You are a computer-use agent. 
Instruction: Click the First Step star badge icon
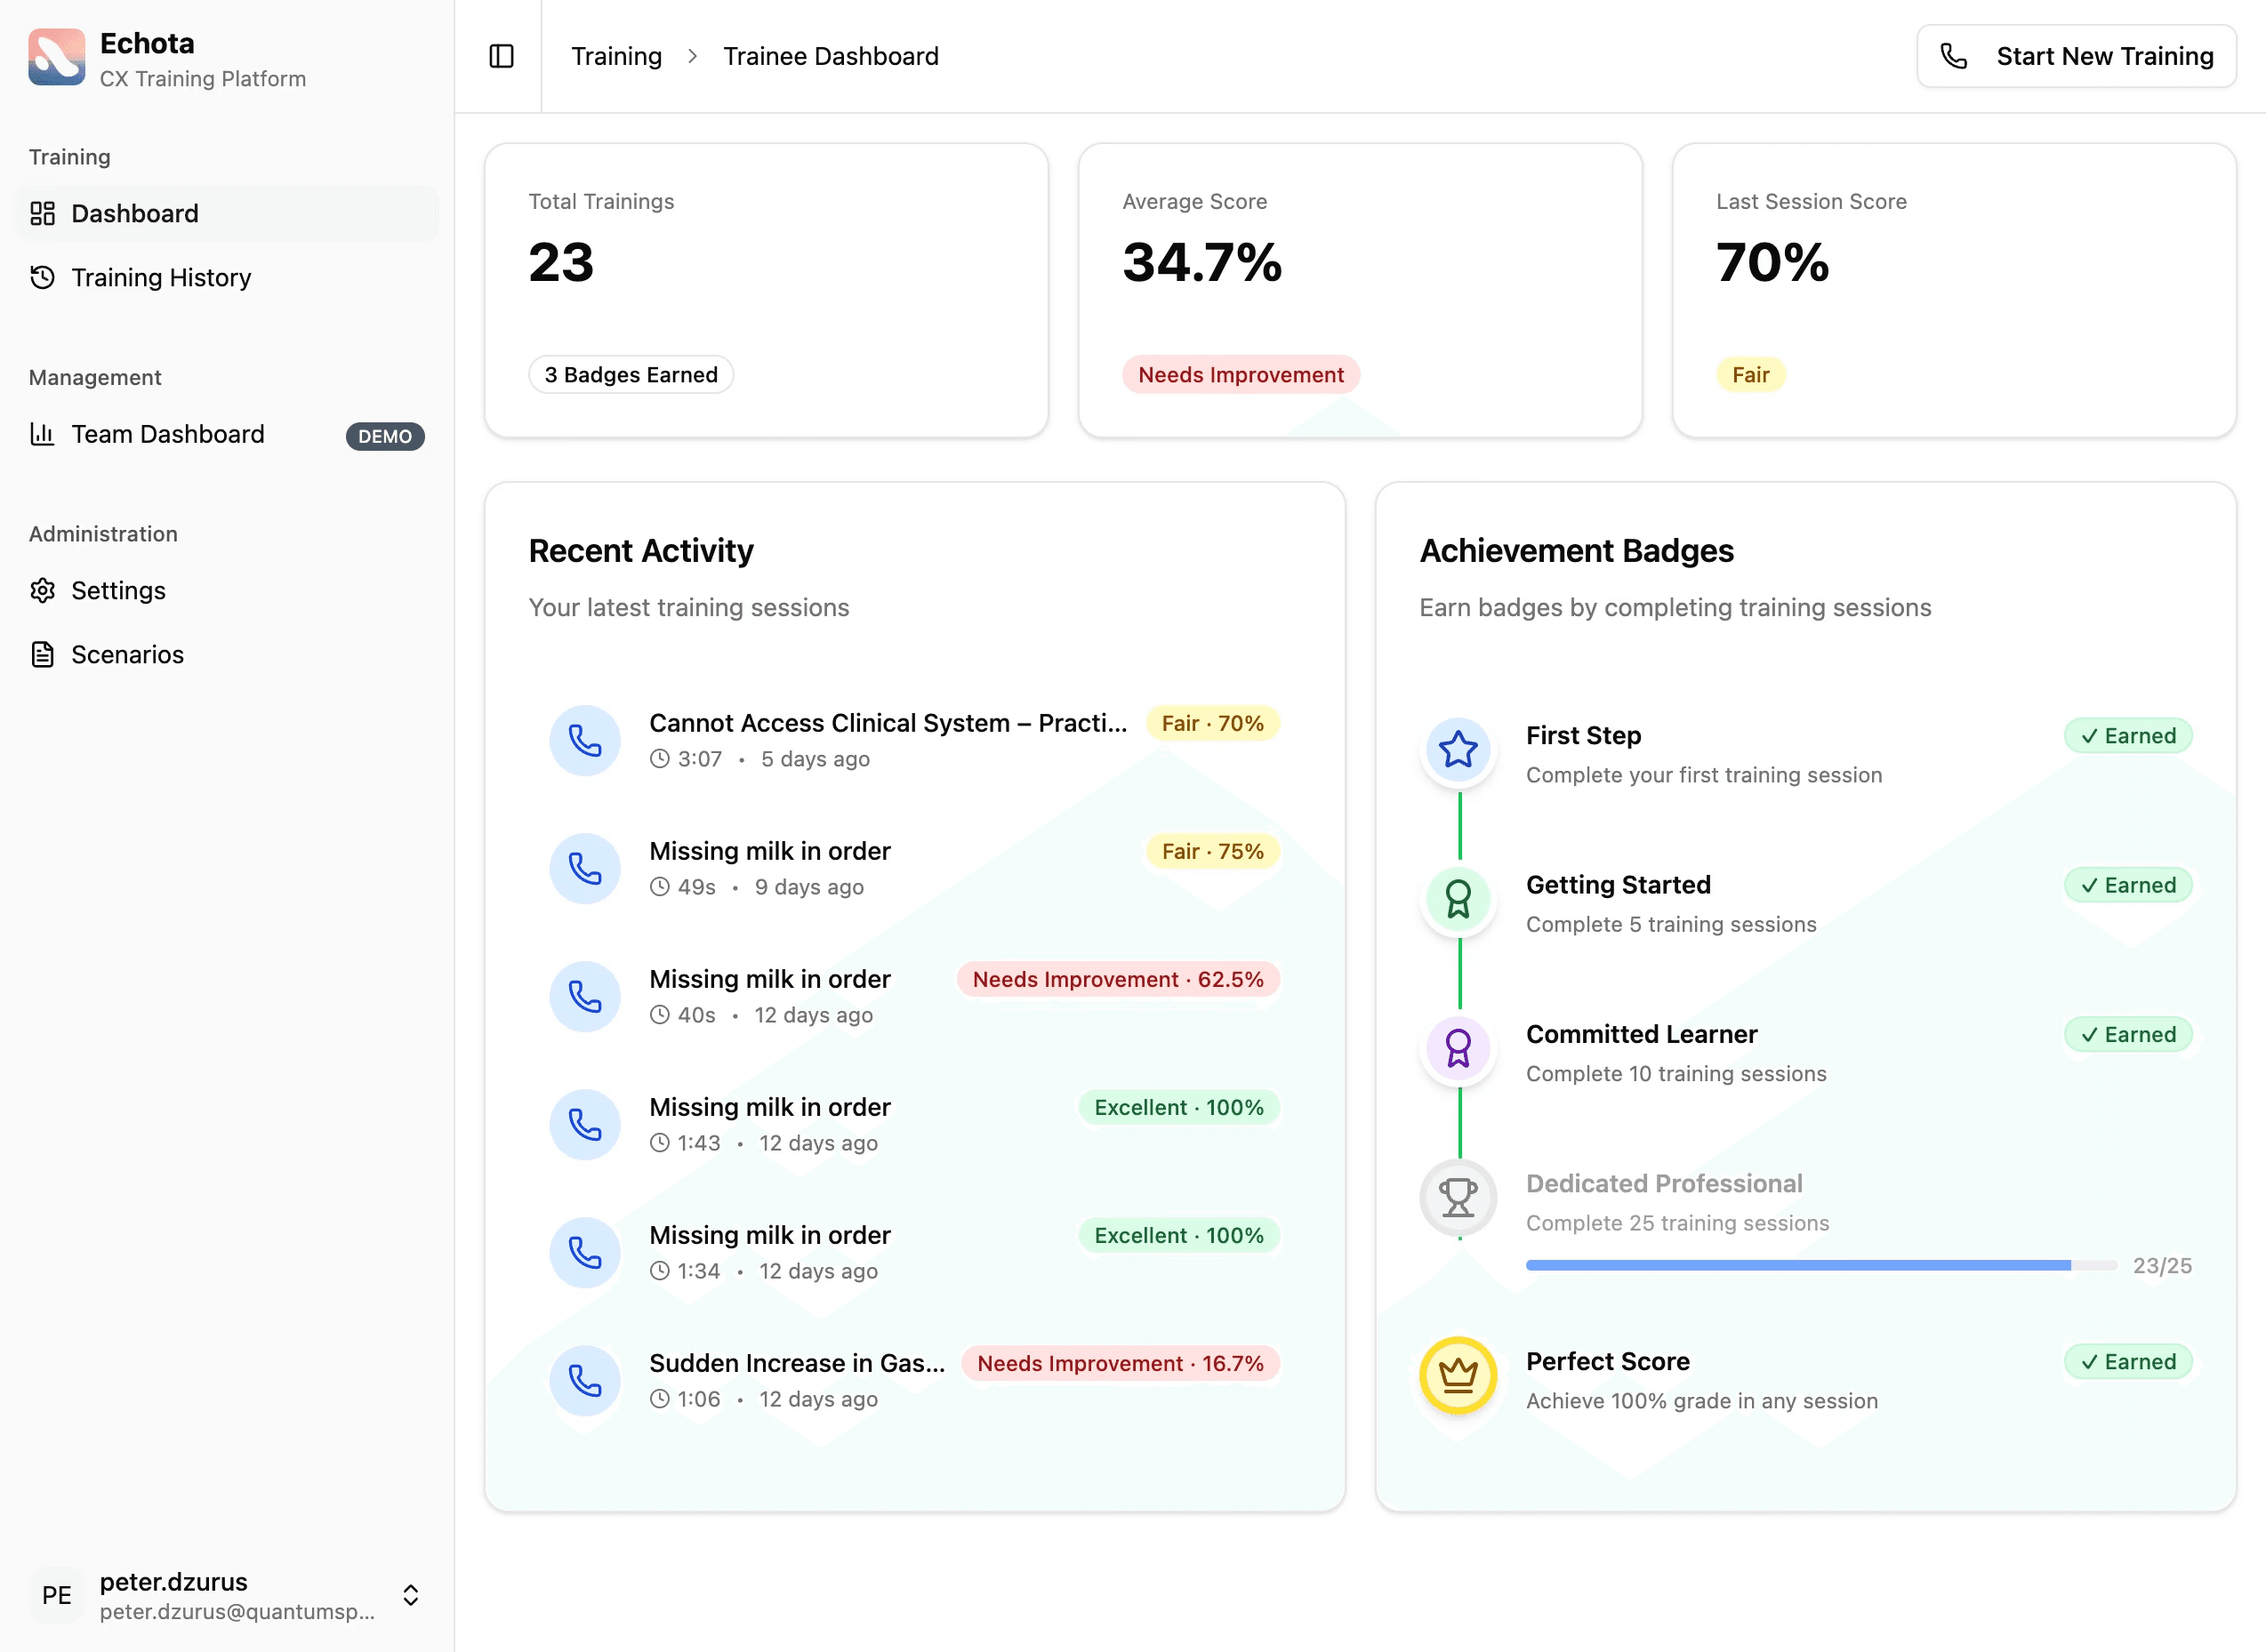(1458, 750)
